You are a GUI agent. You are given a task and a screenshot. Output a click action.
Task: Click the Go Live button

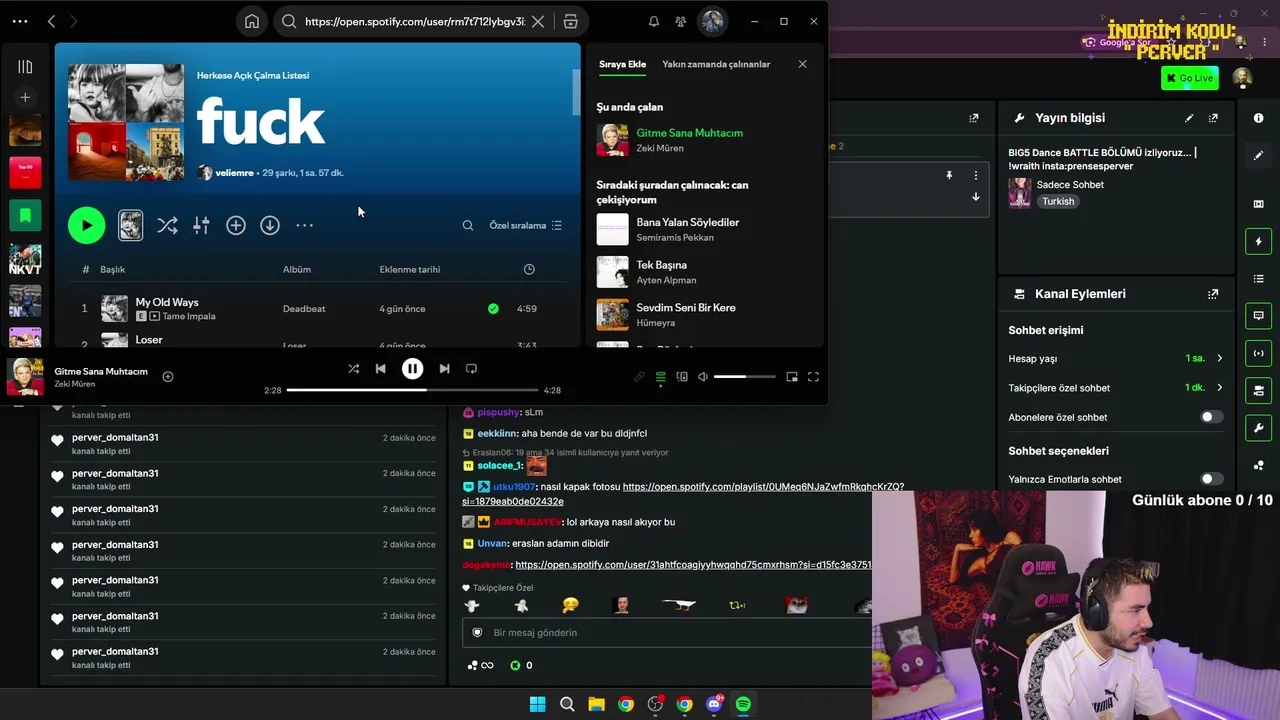[1189, 78]
